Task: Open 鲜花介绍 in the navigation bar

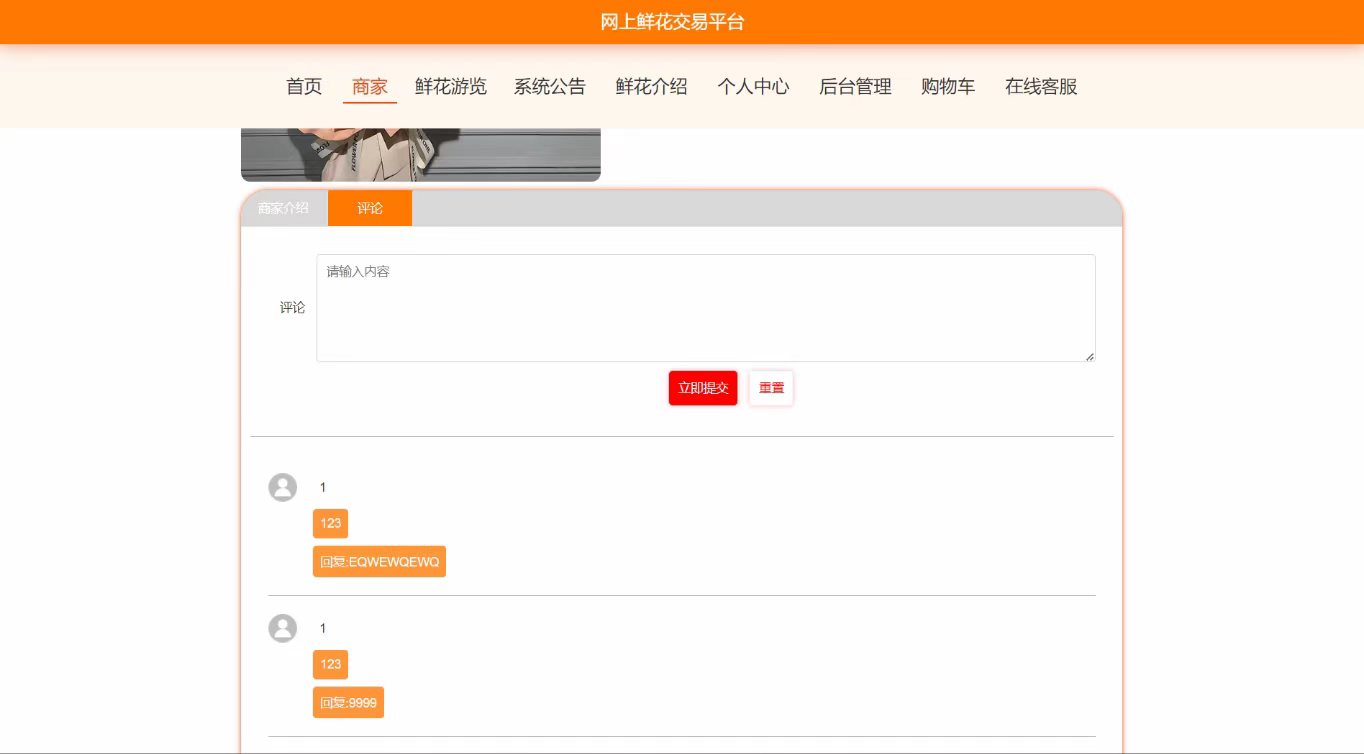Action: point(652,87)
